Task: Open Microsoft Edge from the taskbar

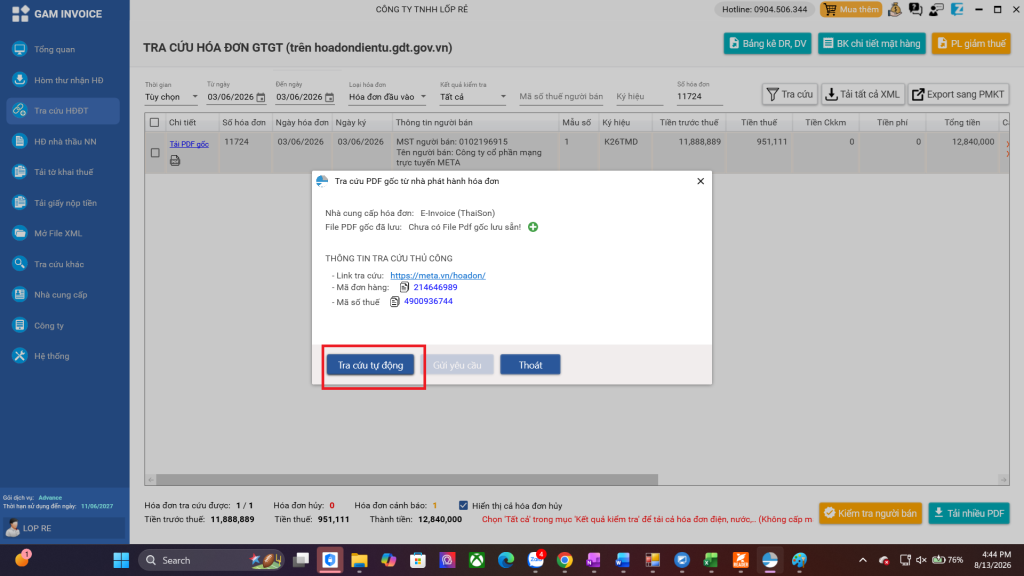Action: pyautogui.click(x=506, y=560)
